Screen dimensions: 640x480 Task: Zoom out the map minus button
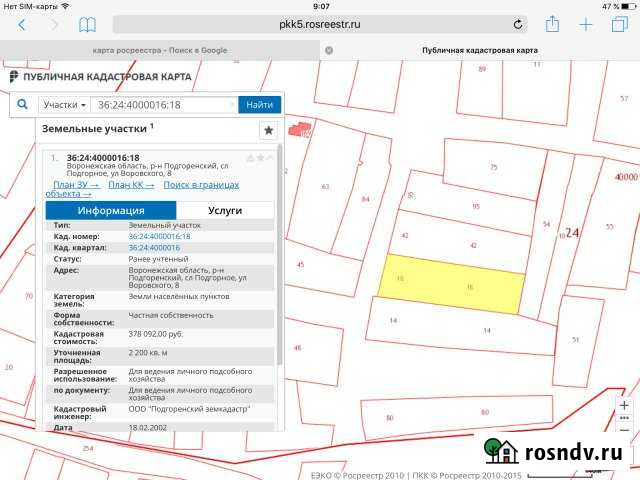pyautogui.click(x=624, y=430)
